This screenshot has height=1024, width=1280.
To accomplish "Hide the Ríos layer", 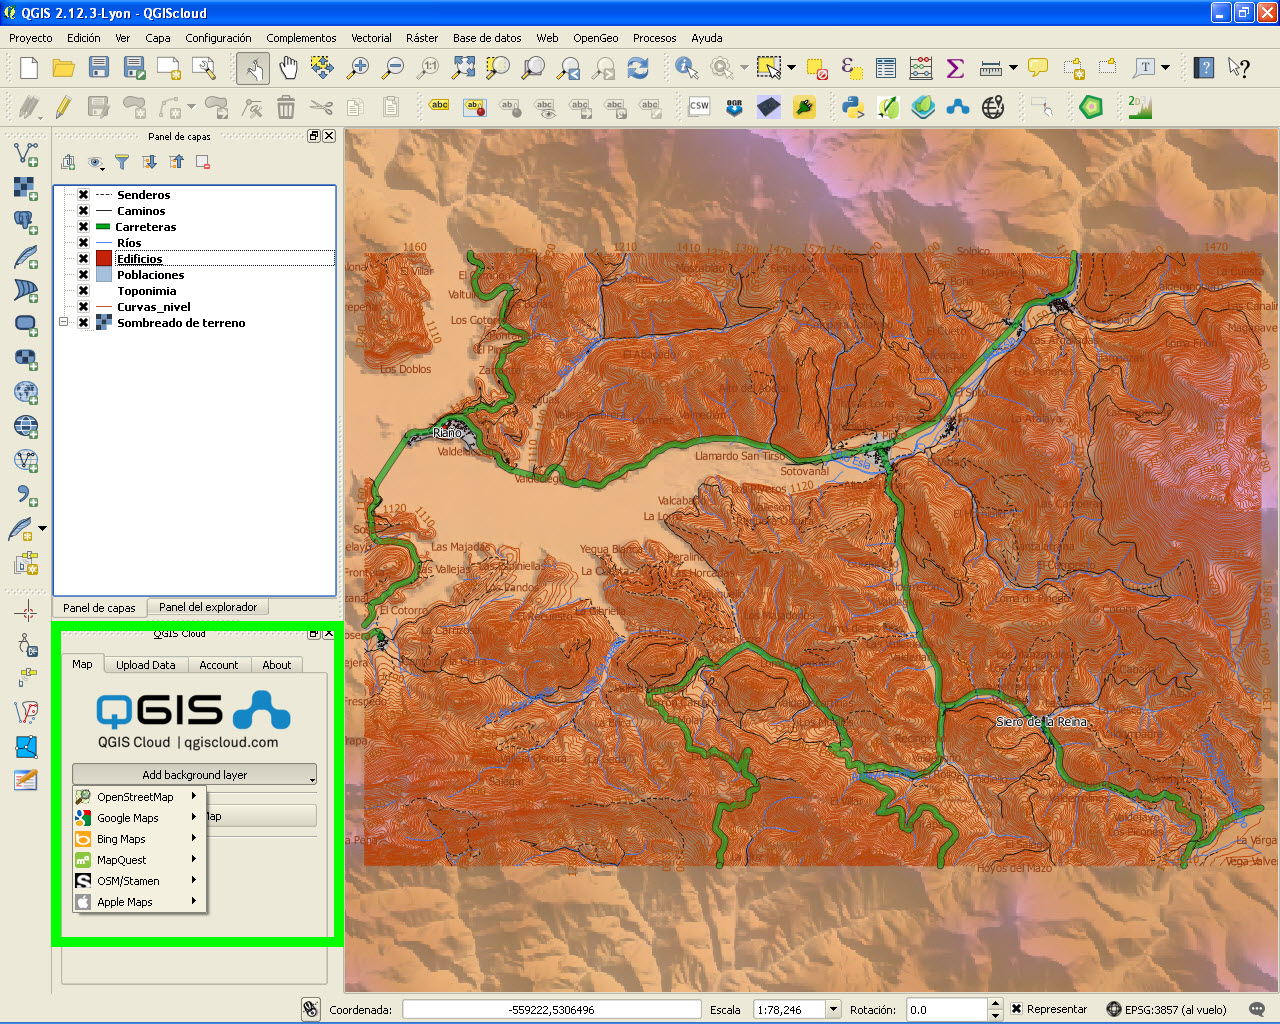I will [x=83, y=242].
